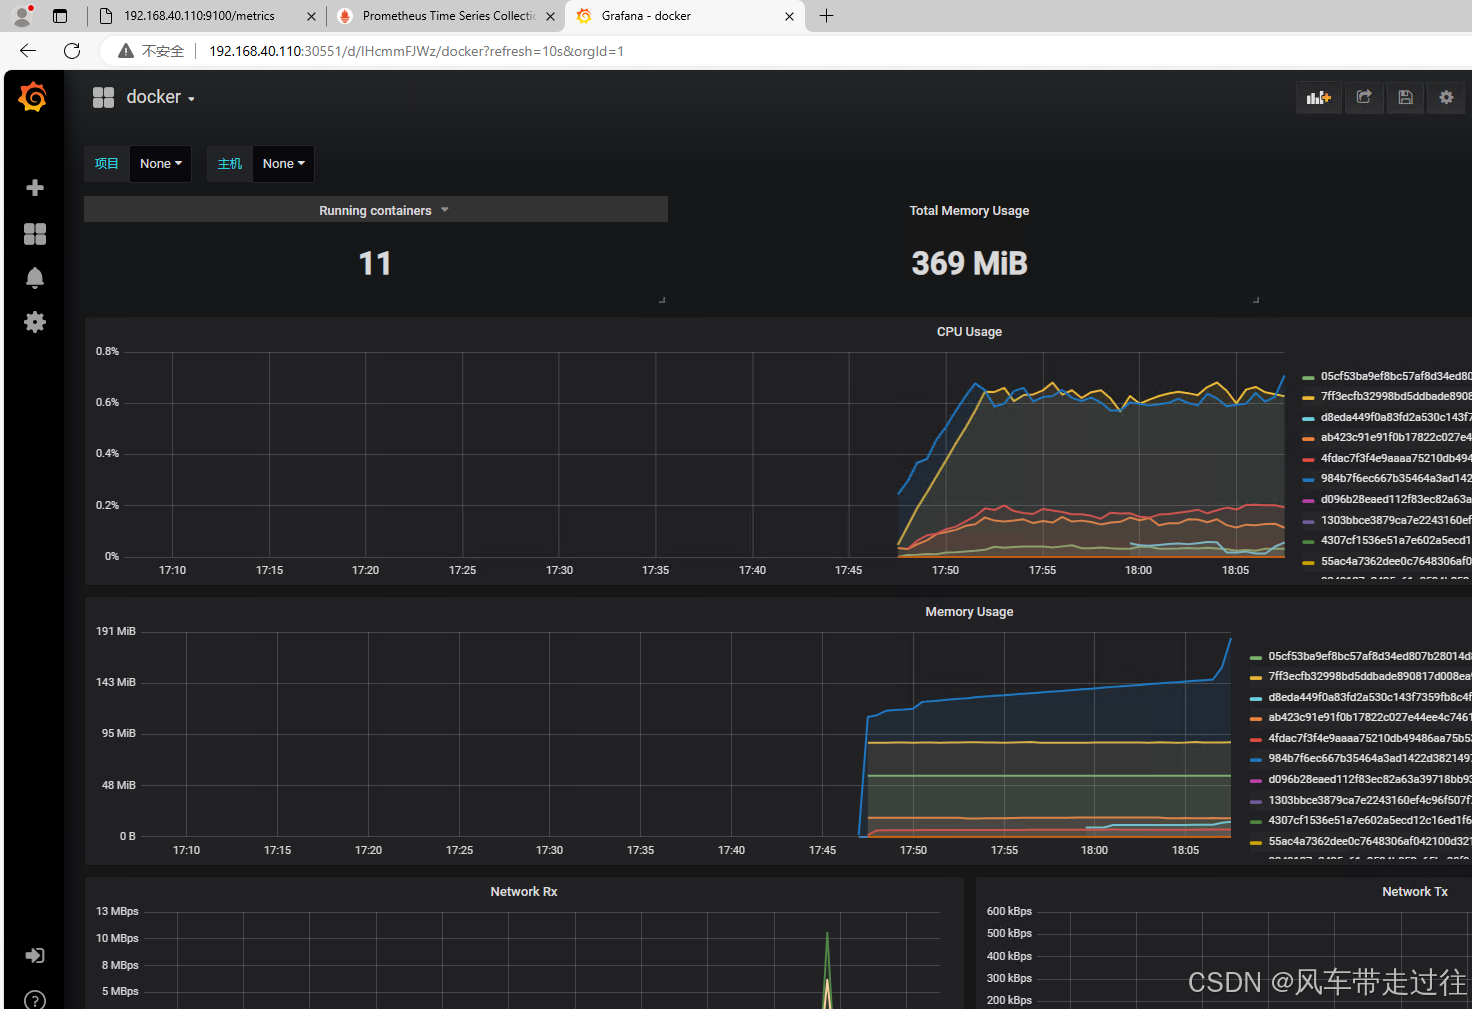This screenshot has width=1472, height=1009.
Task: Open the Alerting bell icon
Action: tap(35, 277)
